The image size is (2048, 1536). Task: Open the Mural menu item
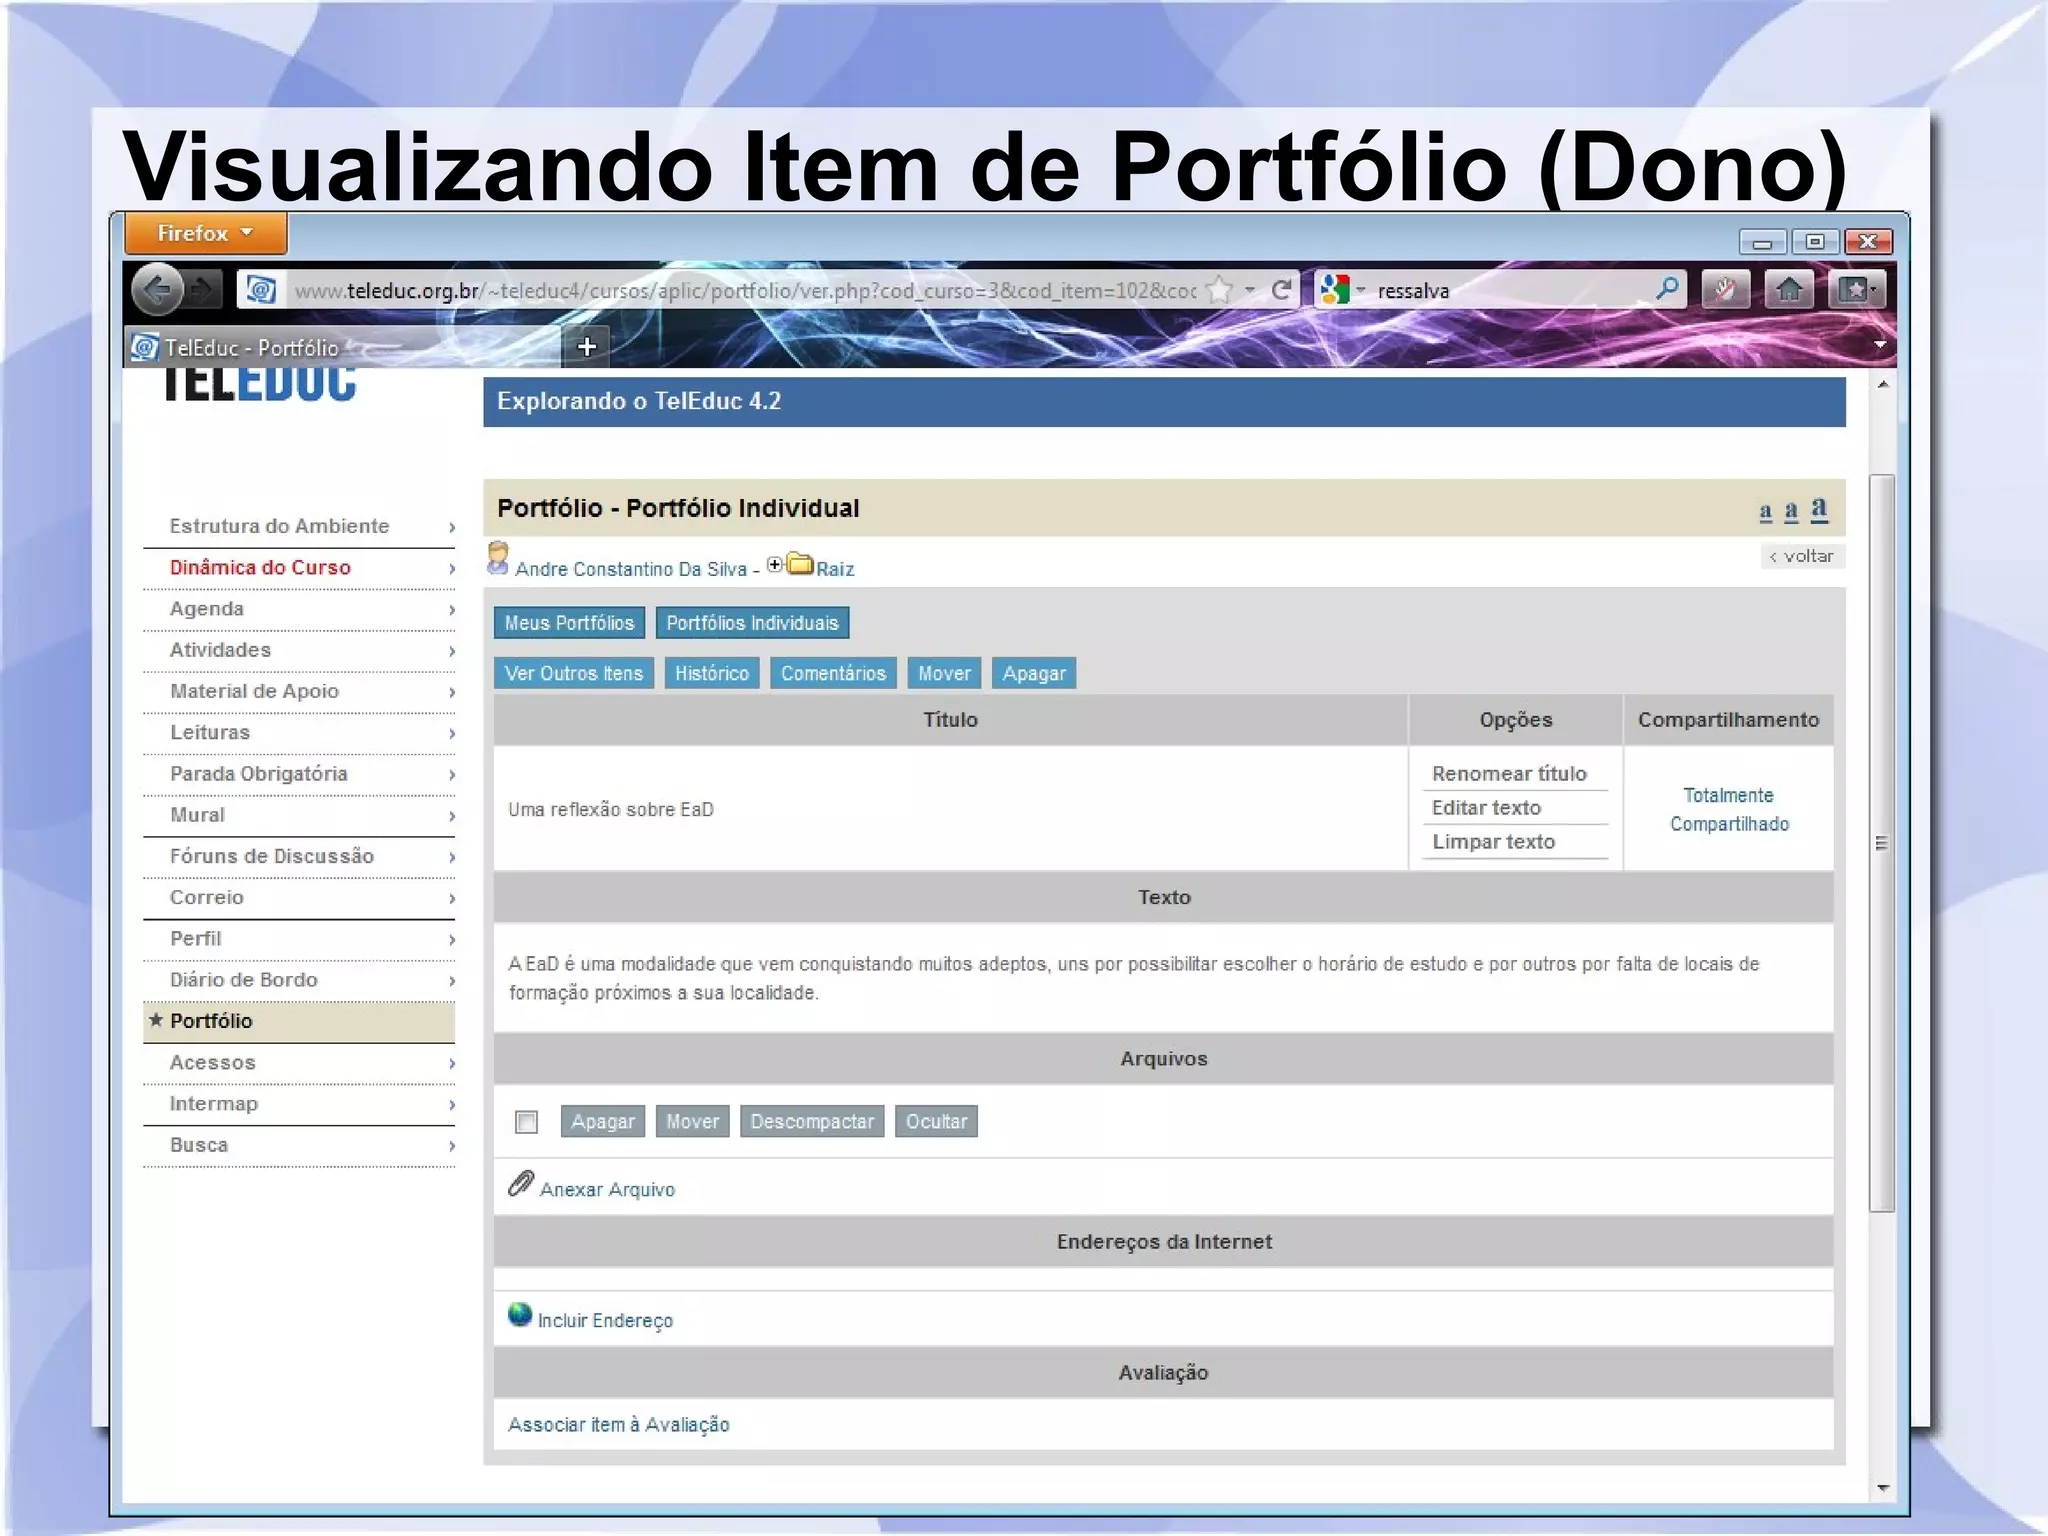197,815
